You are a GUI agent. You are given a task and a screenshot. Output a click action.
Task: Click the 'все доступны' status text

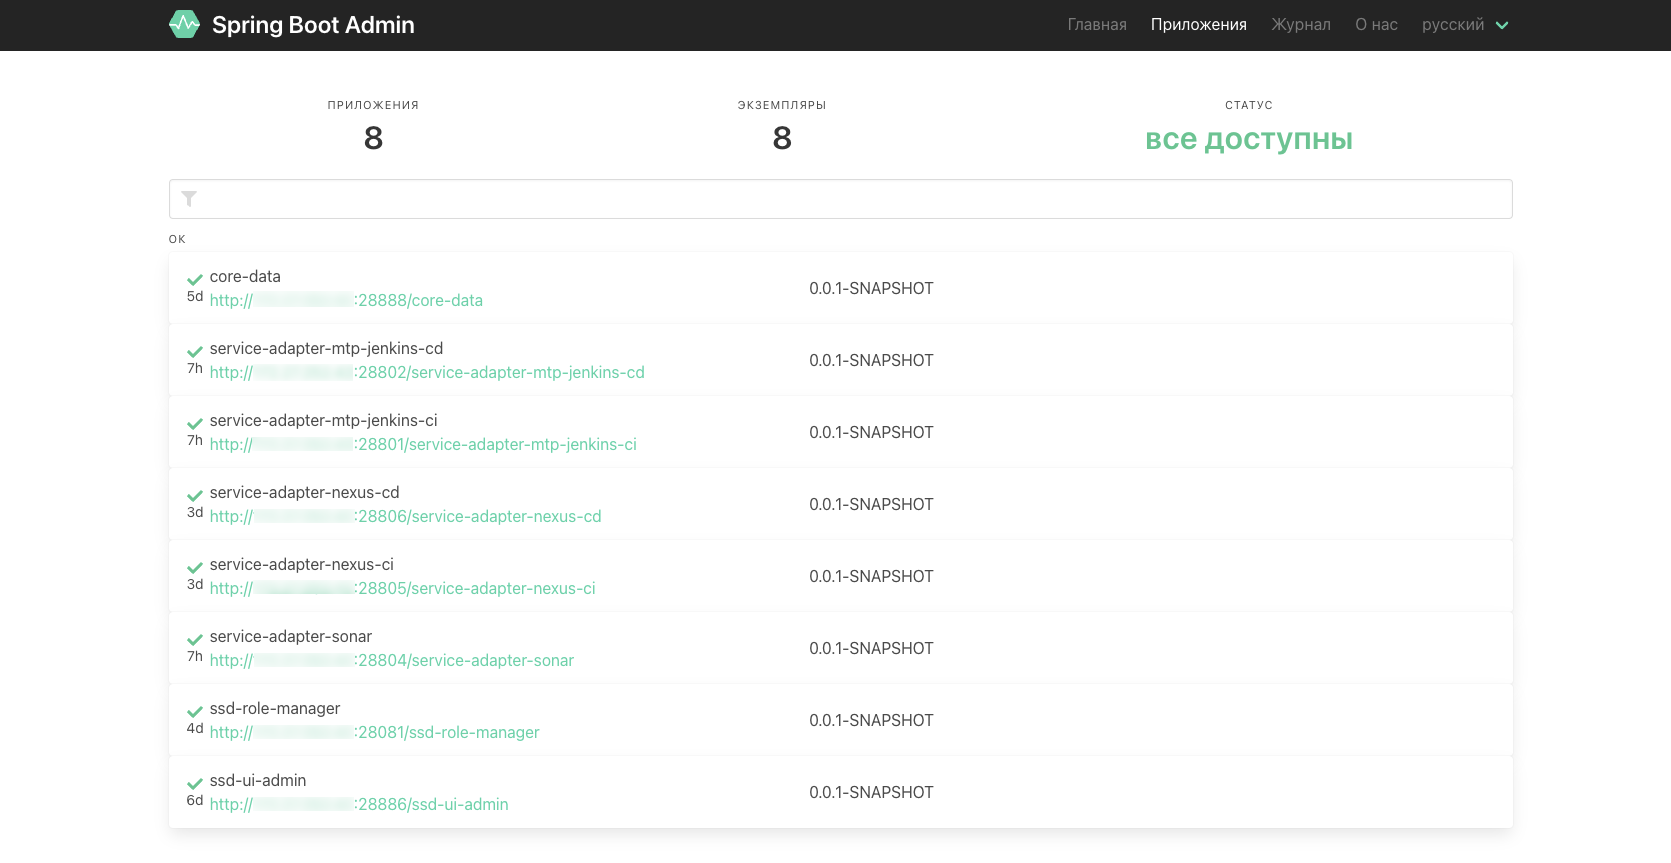[1249, 139]
